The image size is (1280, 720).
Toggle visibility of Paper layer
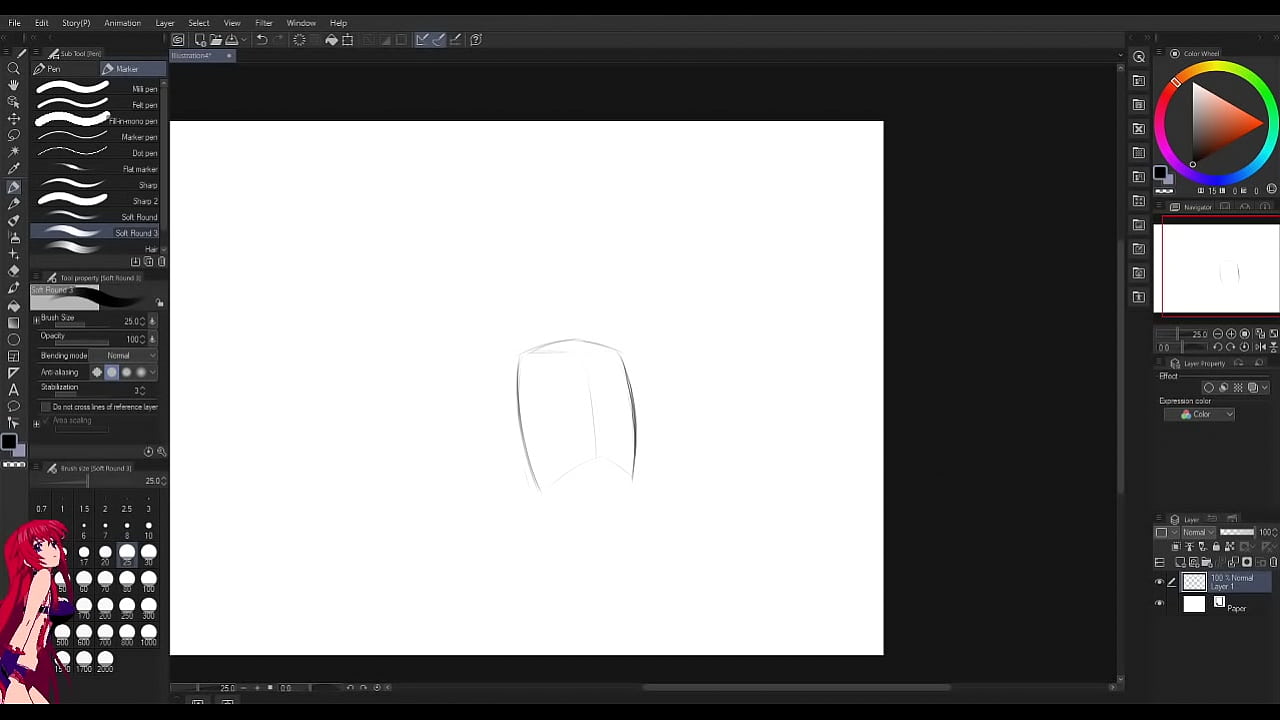pos(1160,604)
